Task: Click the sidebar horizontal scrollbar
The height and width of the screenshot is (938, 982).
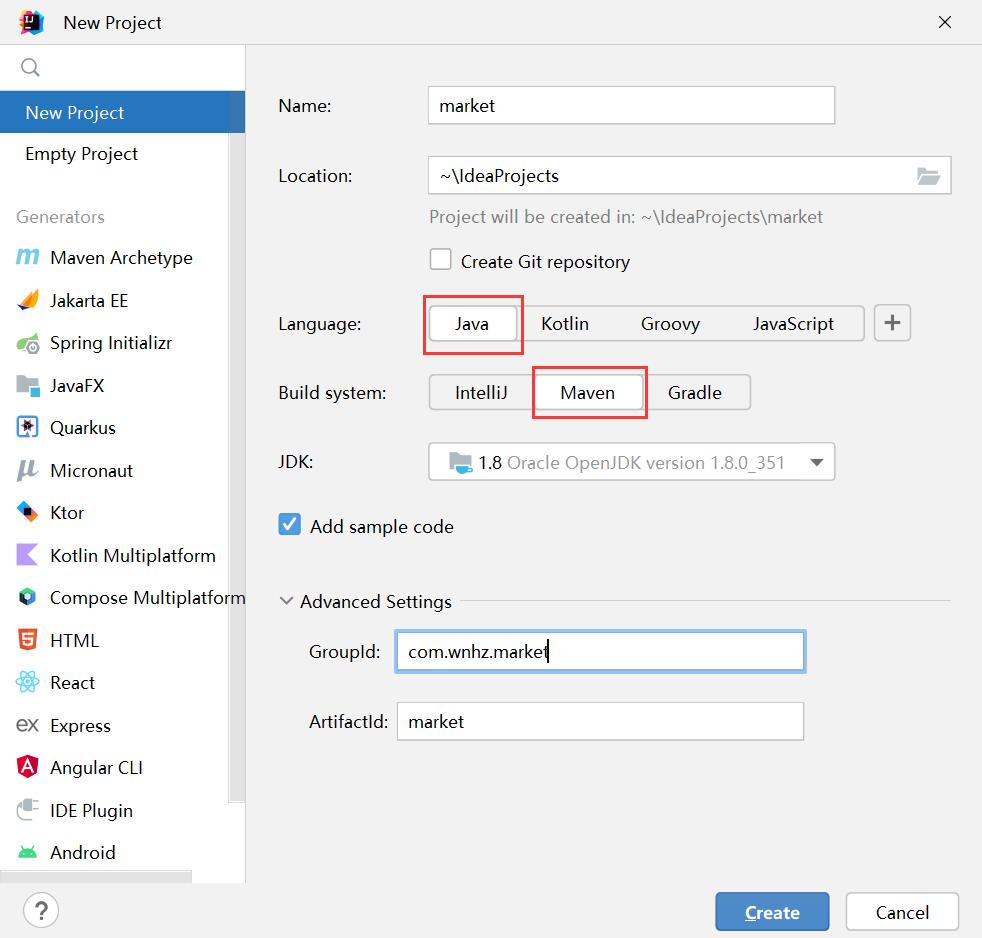Action: [x=96, y=877]
